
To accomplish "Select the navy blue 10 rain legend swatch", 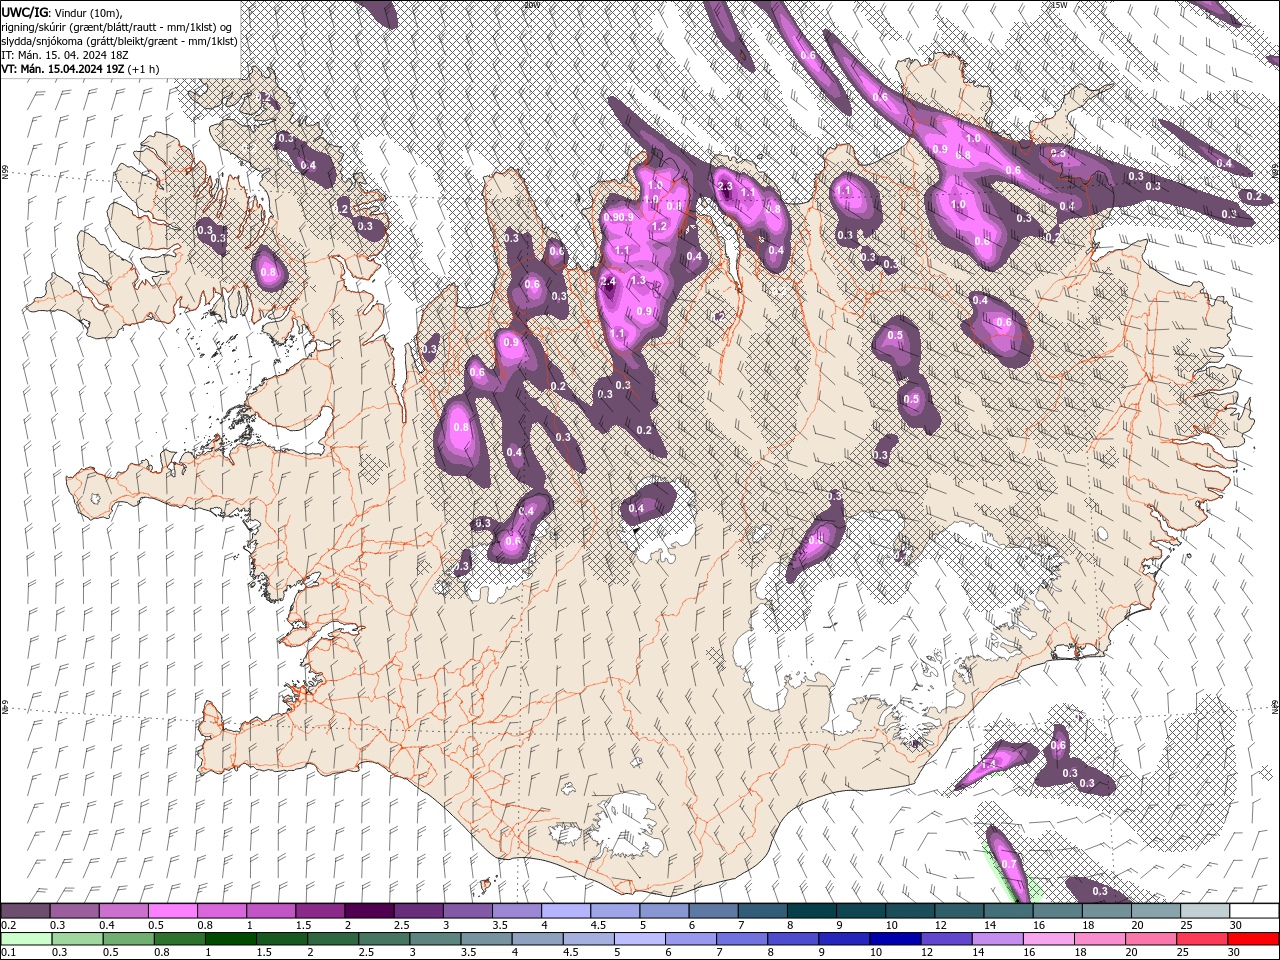I will 894,938.
